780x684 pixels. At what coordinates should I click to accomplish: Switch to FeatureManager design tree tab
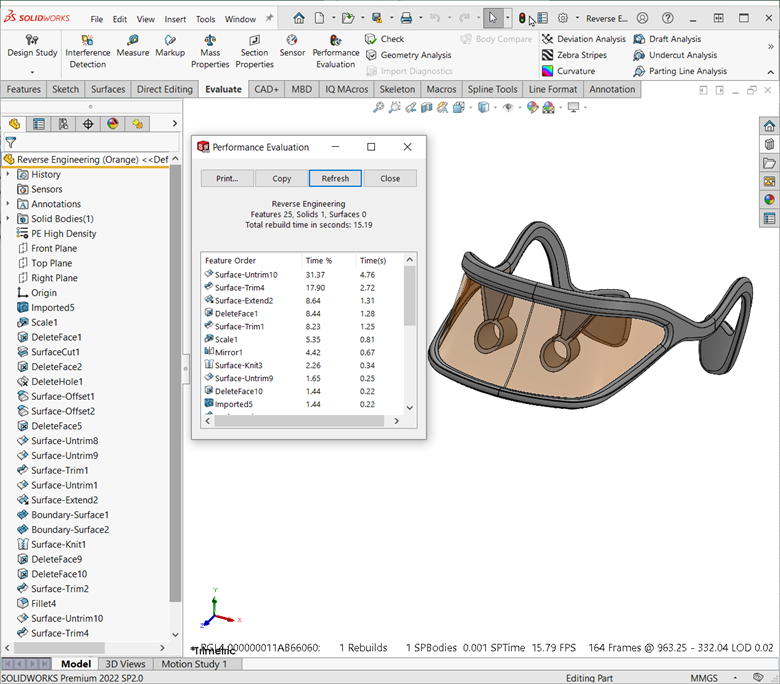pyautogui.click(x=14, y=124)
